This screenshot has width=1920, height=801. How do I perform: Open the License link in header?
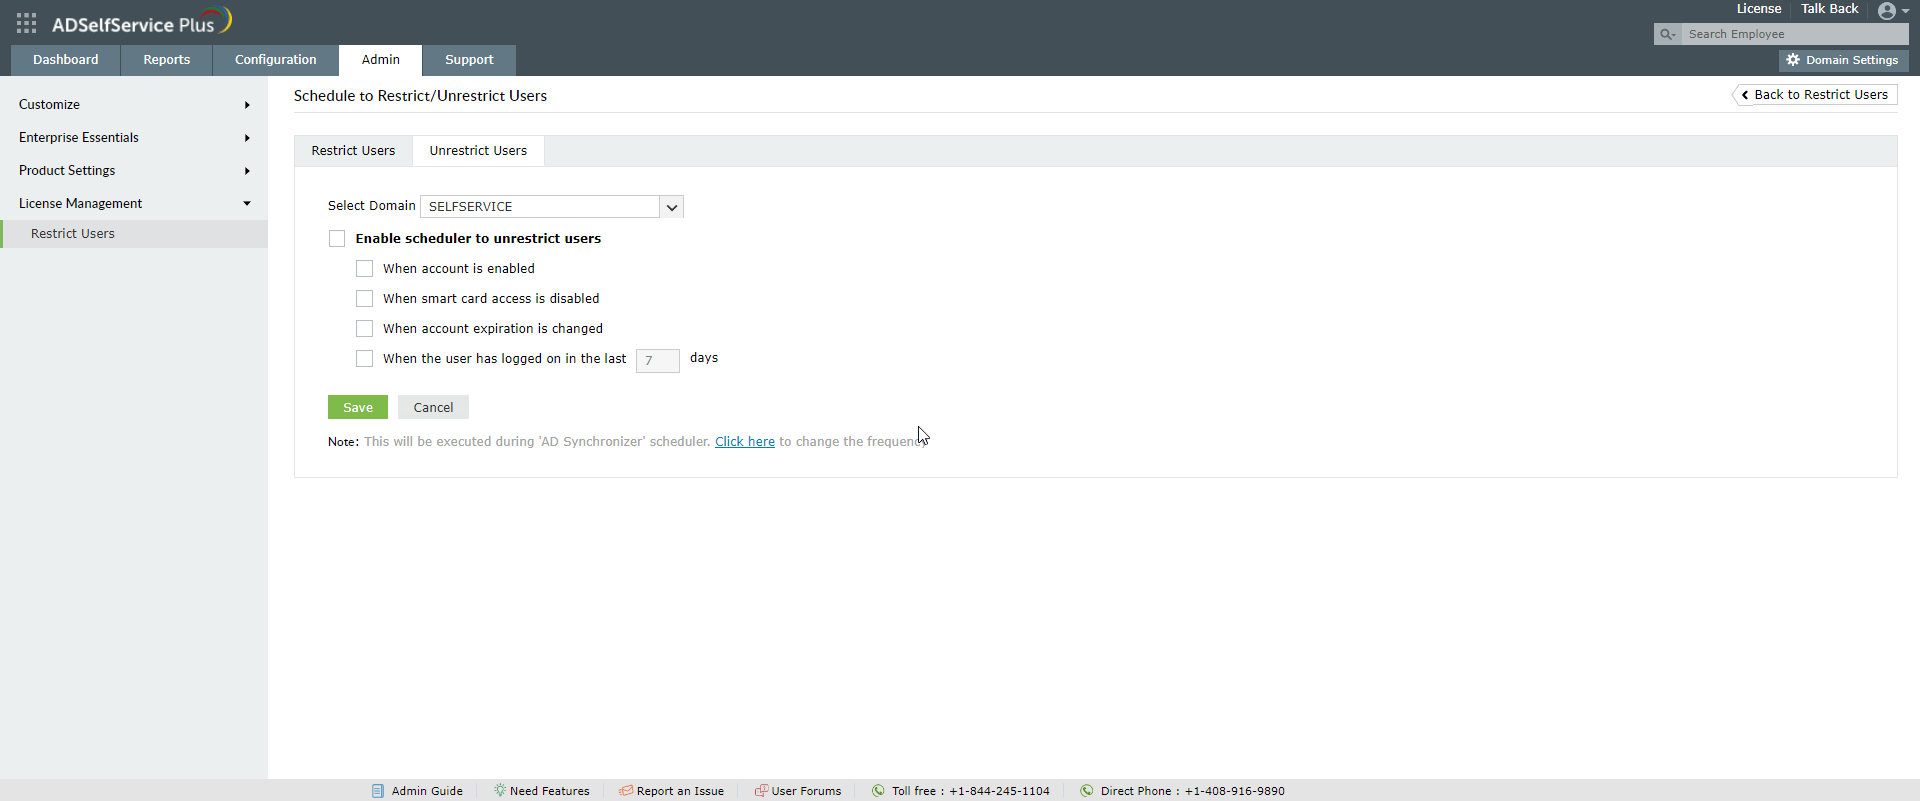1759,9
